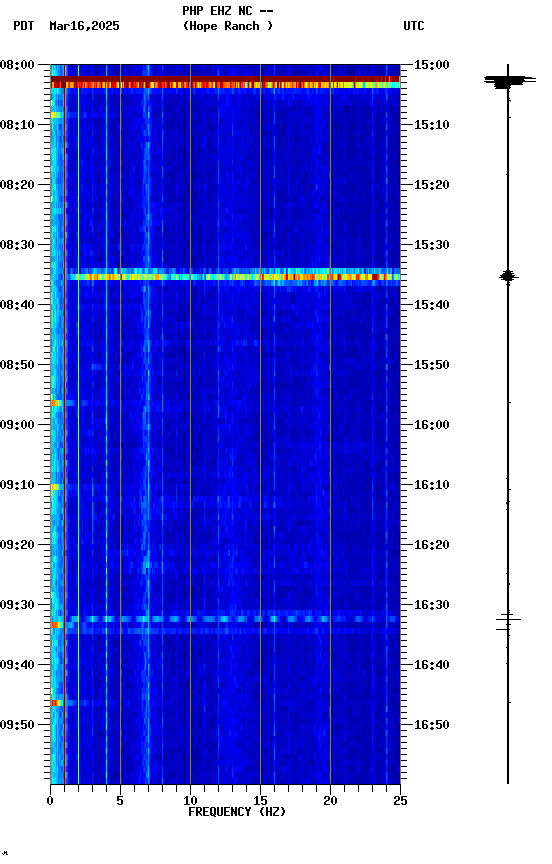Click the 08:10 PDT time label

click(x=17, y=125)
